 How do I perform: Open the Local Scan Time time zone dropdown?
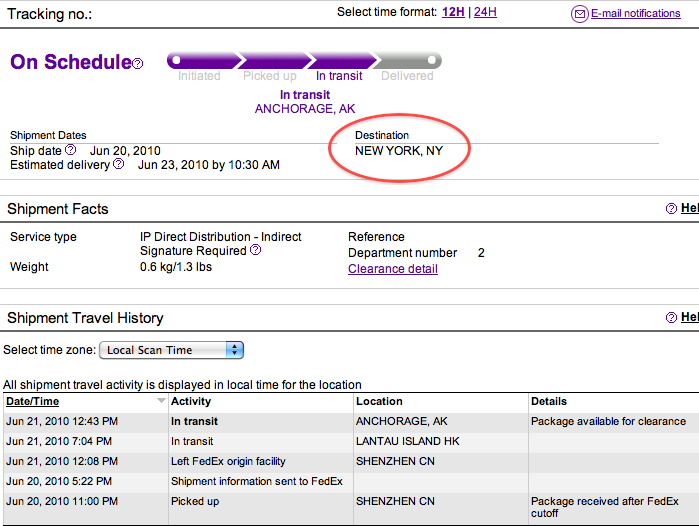(171, 350)
